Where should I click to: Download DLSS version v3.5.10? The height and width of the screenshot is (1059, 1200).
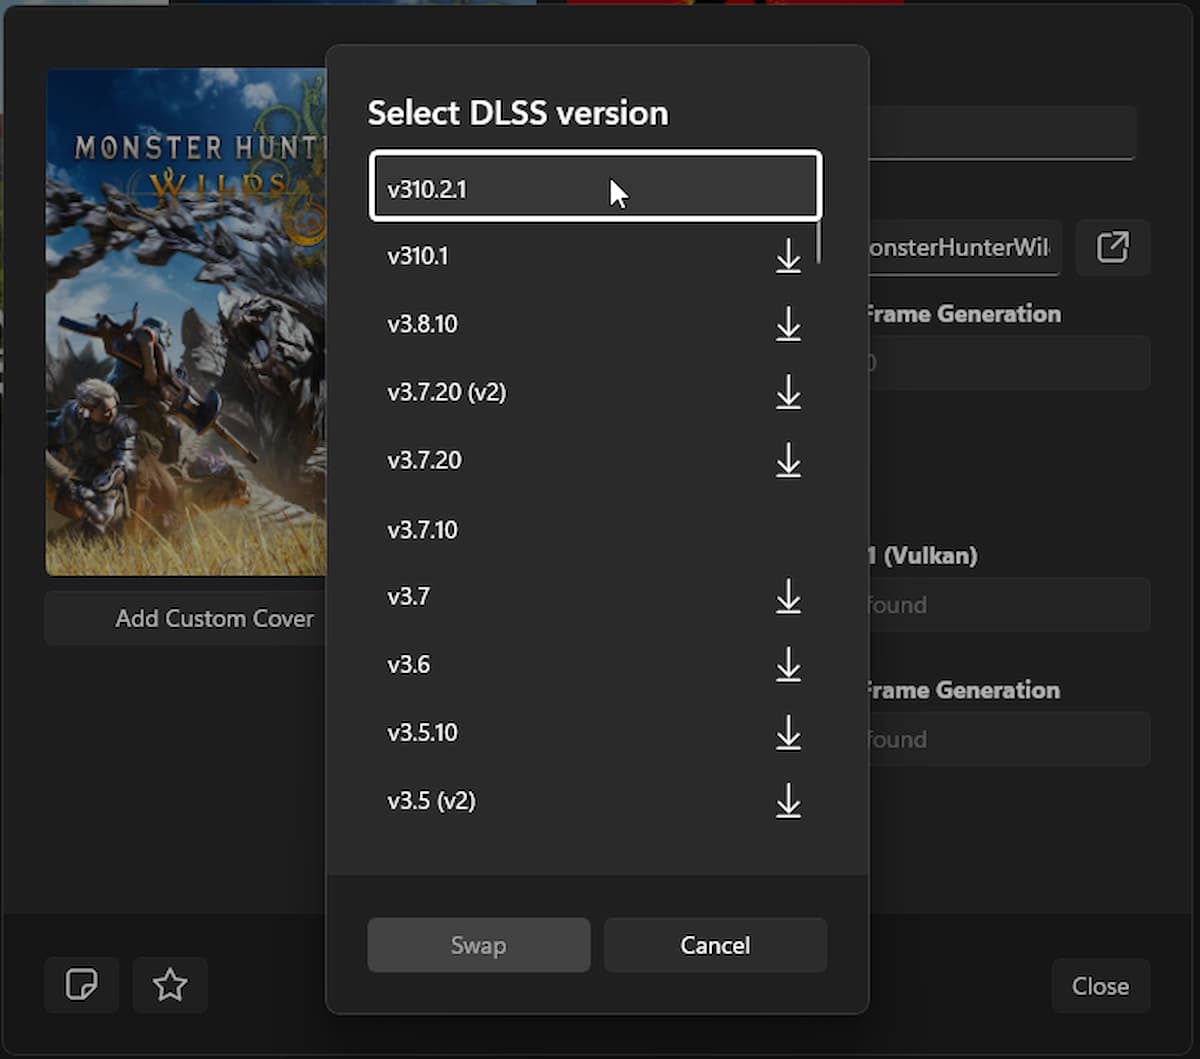click(x=789, y=733)
